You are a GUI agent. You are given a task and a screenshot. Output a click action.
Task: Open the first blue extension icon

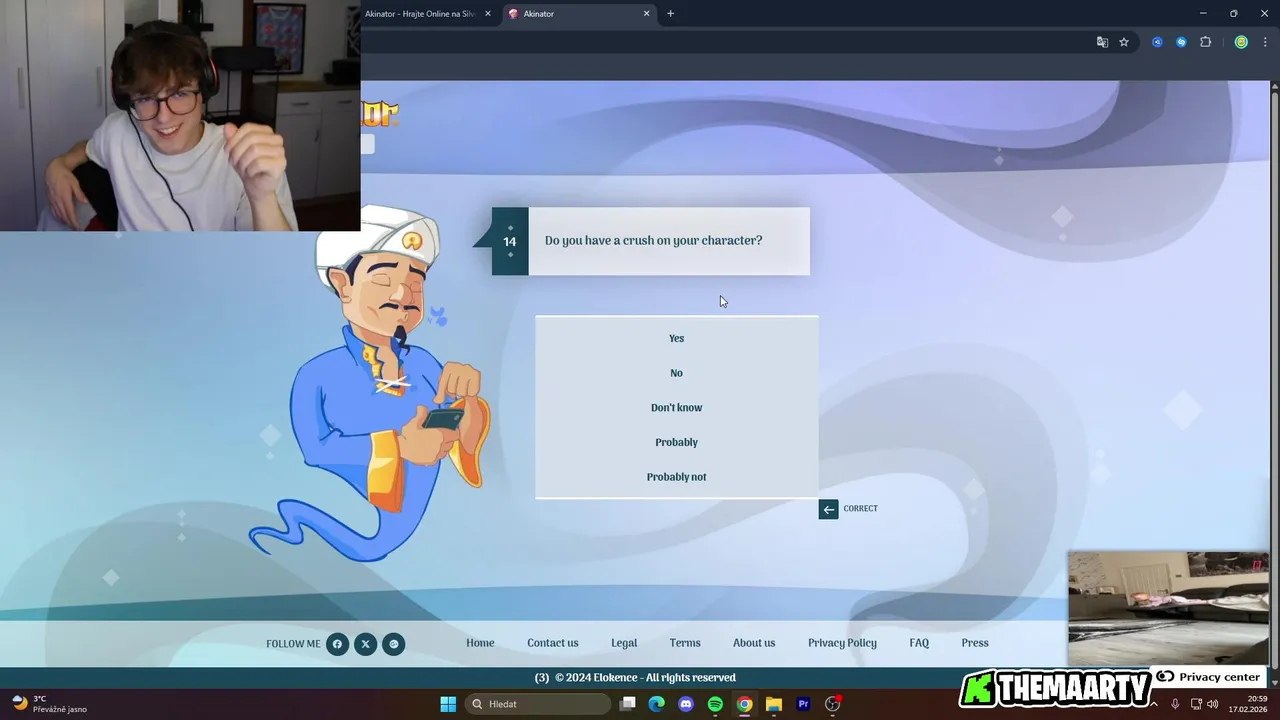point(1157,42)
